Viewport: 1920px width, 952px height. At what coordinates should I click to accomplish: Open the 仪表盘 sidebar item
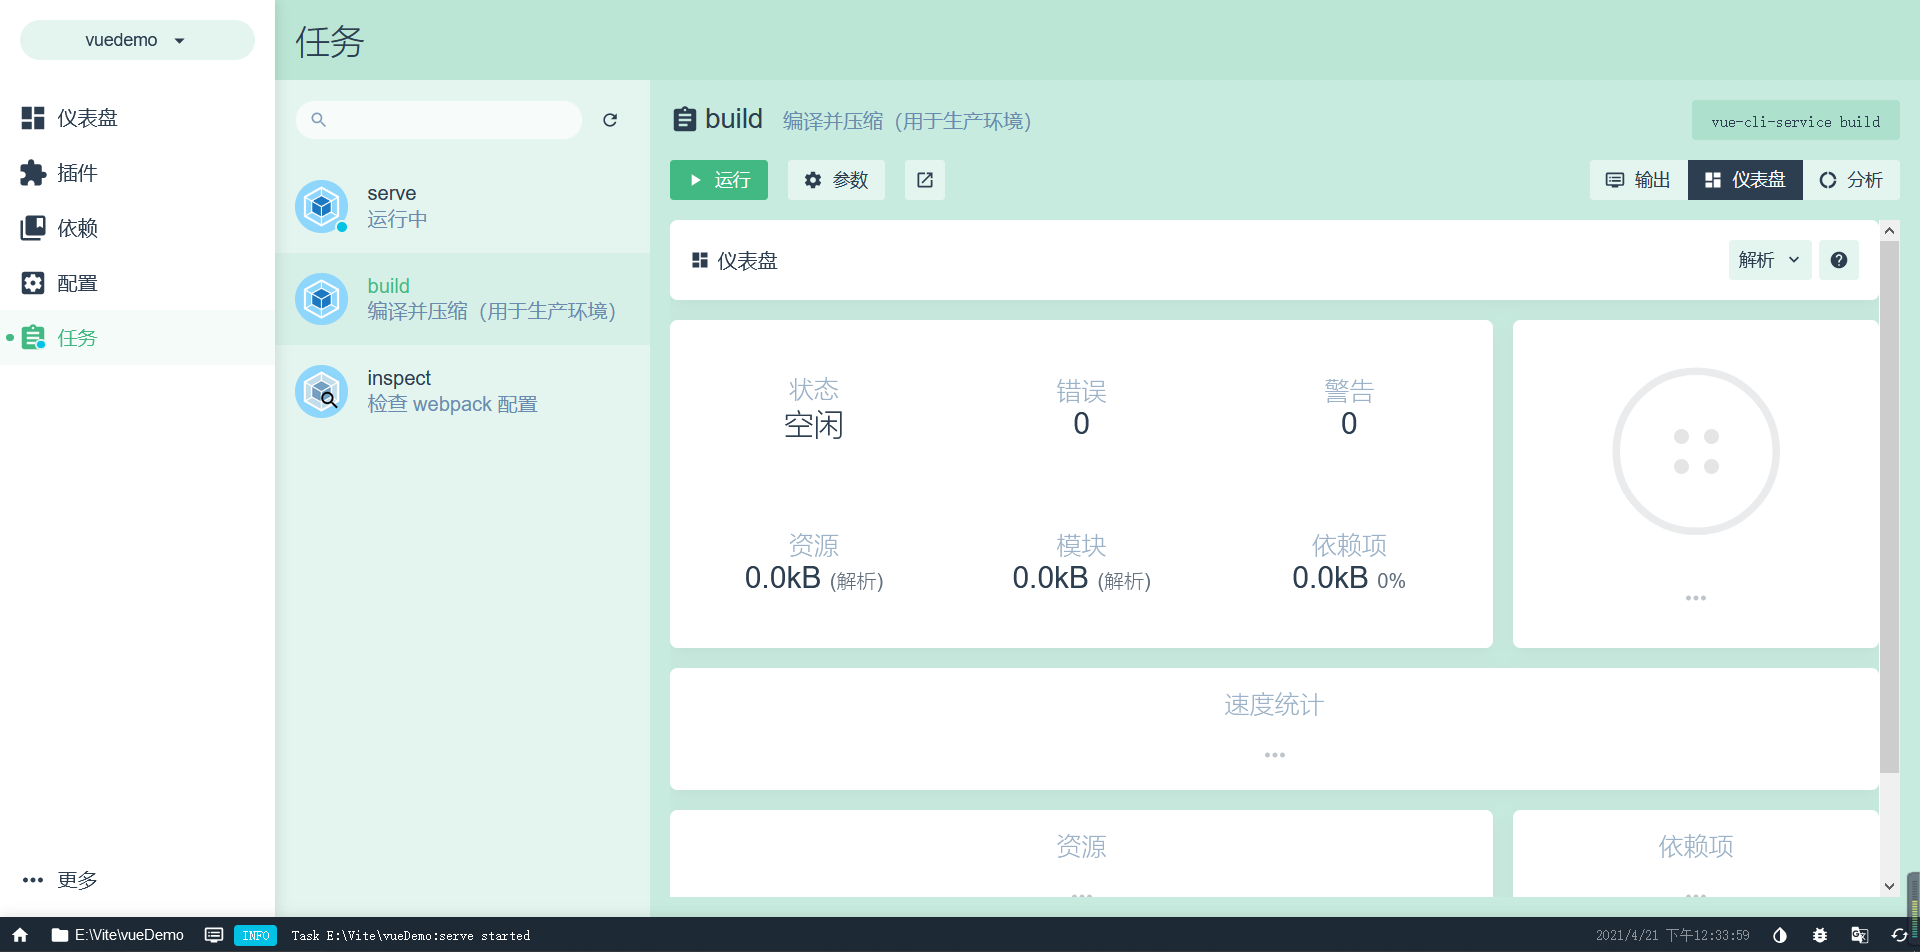(137, 118)
